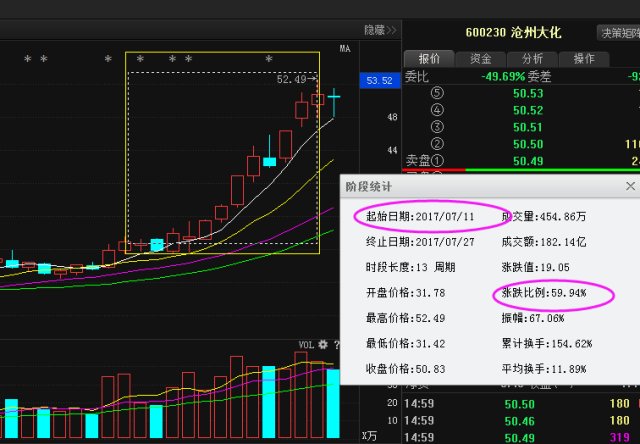Open the VOL indicator settings gear

point(323,345)
